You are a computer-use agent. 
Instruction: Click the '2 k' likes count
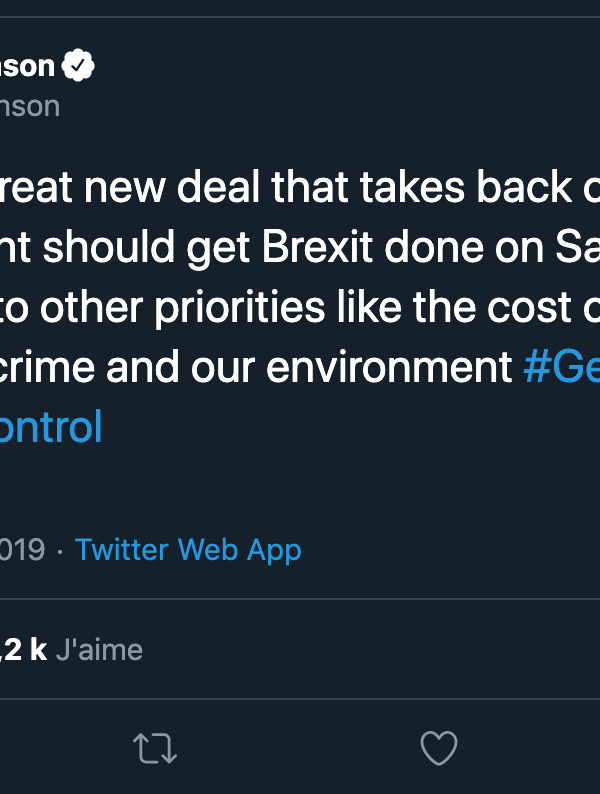point(24,649)
